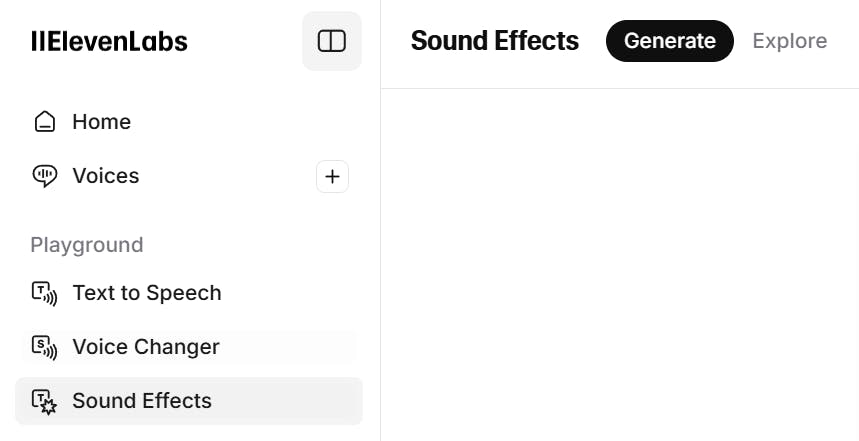Viewport: 859px width, 441px height.
Task: Click the Voice Changer icon
Action: (x=45, y=347)
